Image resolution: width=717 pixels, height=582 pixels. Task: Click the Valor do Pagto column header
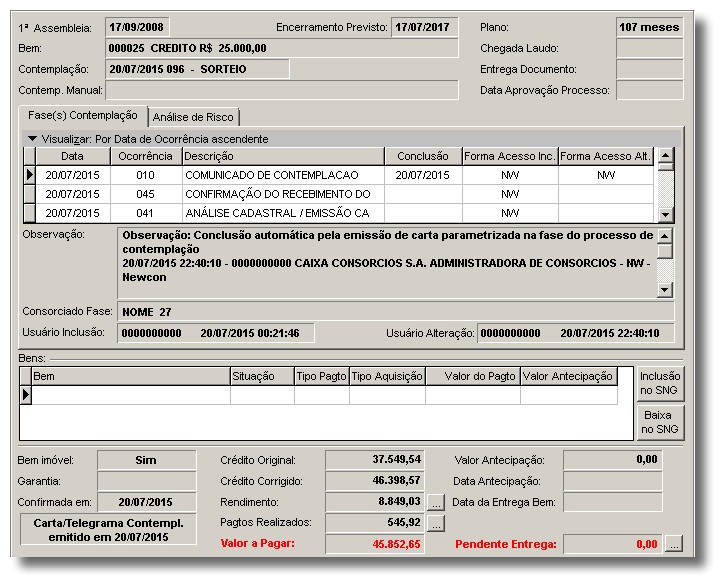473,376
